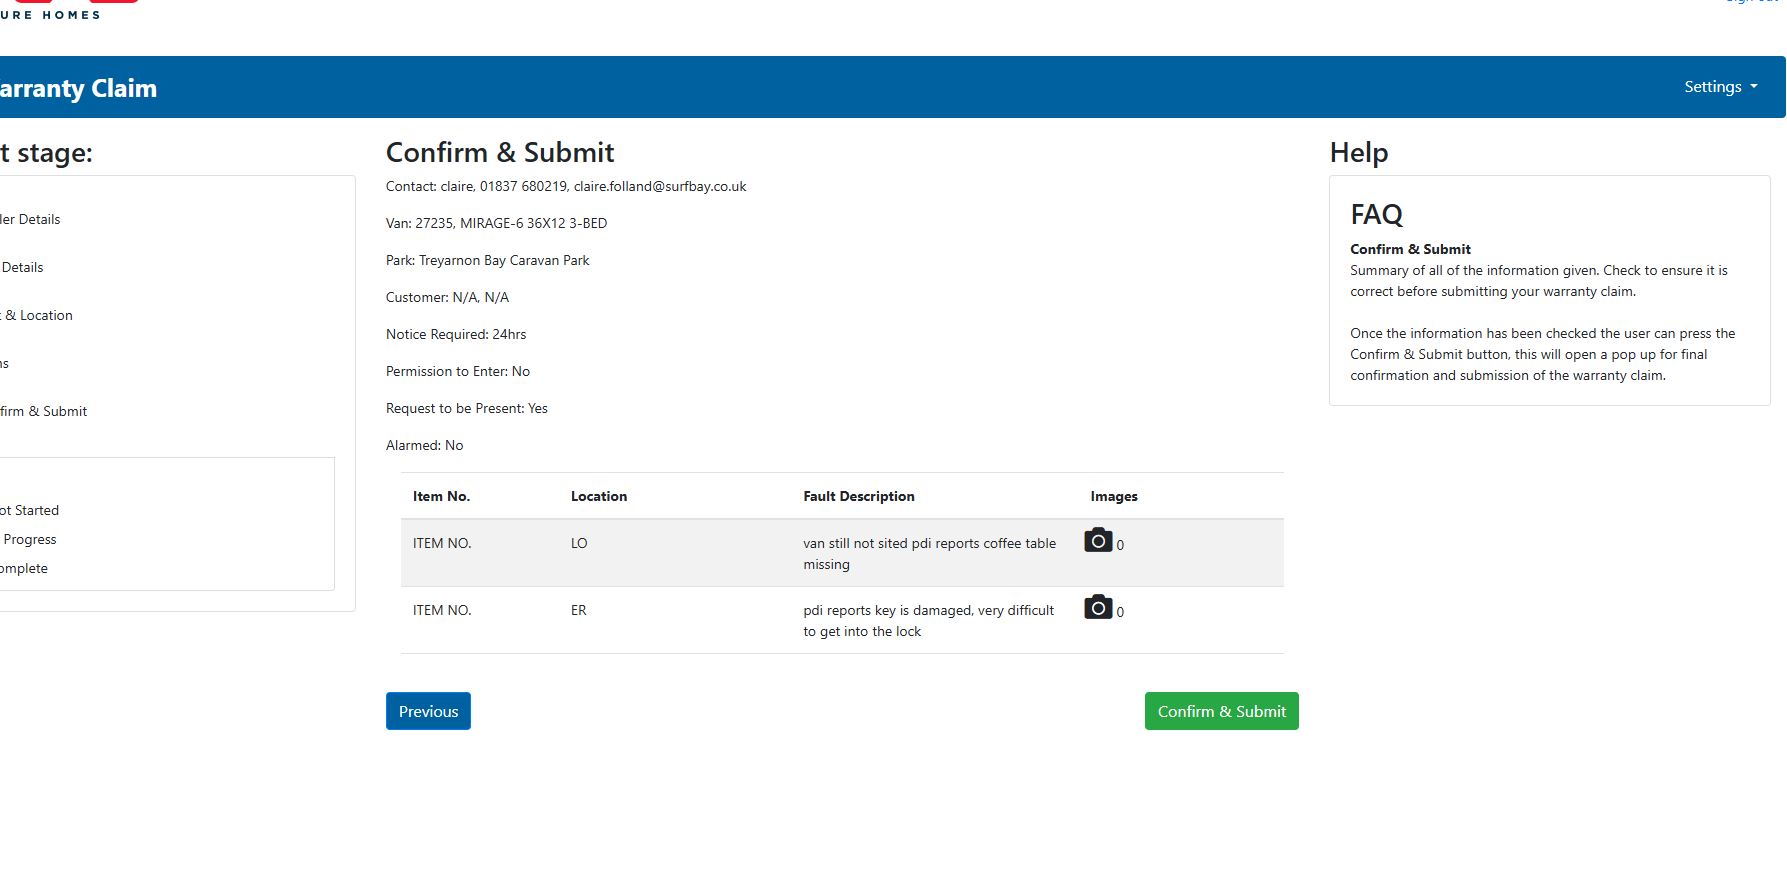Click the Item No. column header
The width and height of the screenshot is (1787, 875).
coord(441,496)
